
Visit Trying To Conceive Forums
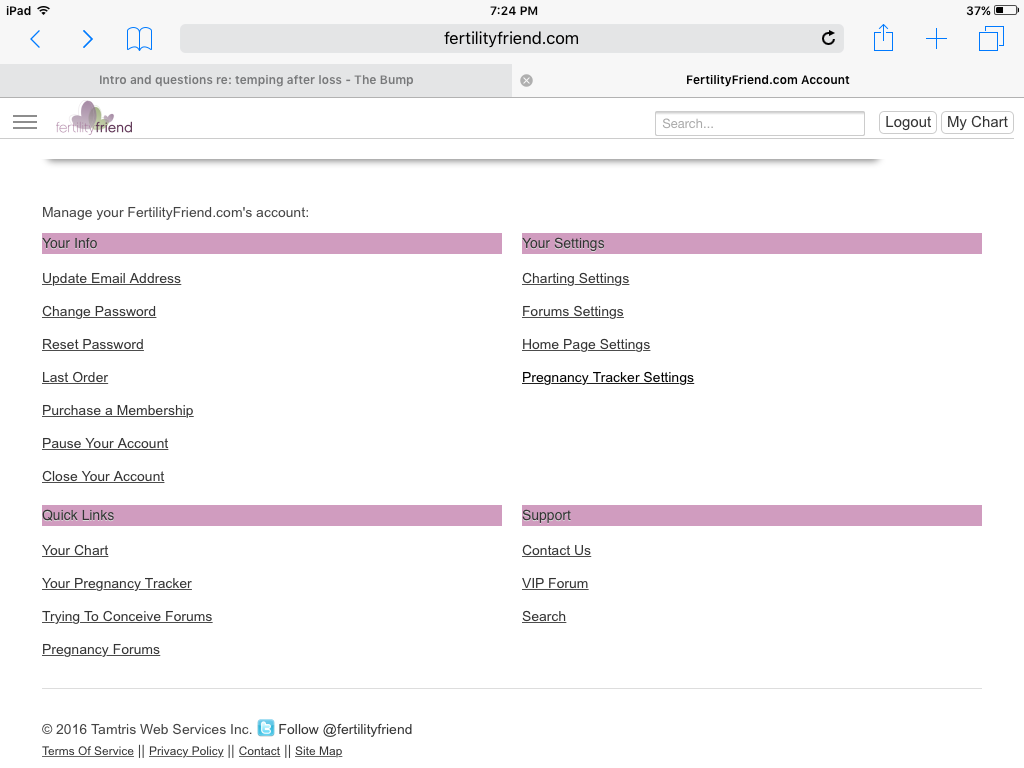127,616
